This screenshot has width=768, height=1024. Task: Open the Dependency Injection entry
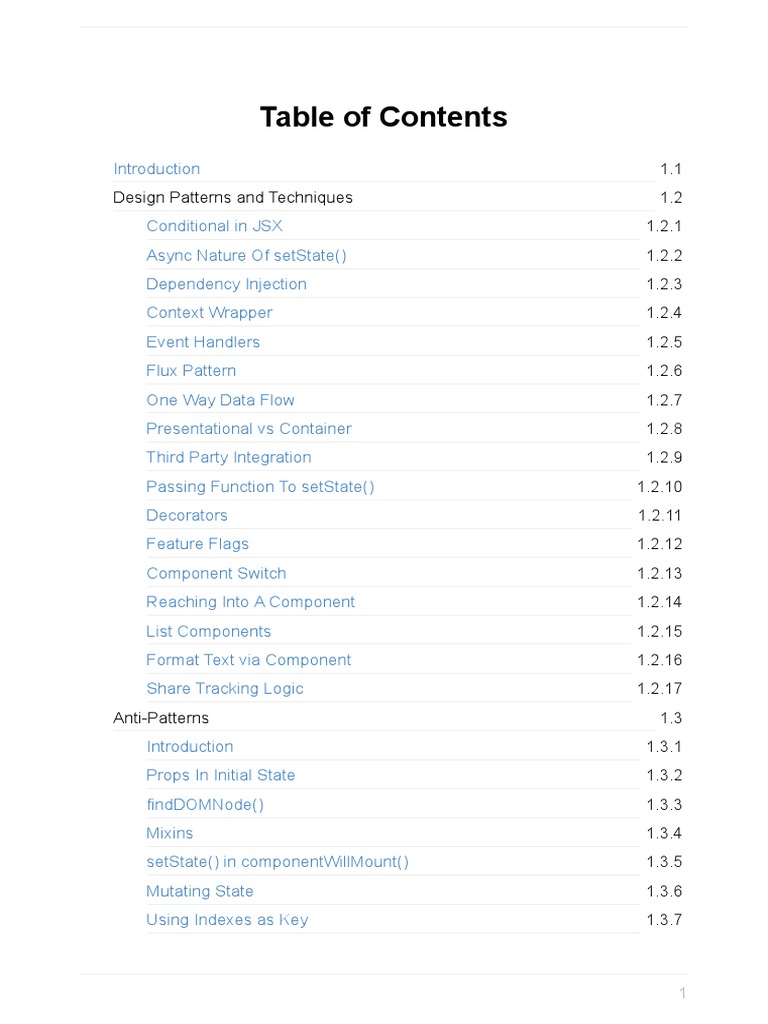(226, 284)
